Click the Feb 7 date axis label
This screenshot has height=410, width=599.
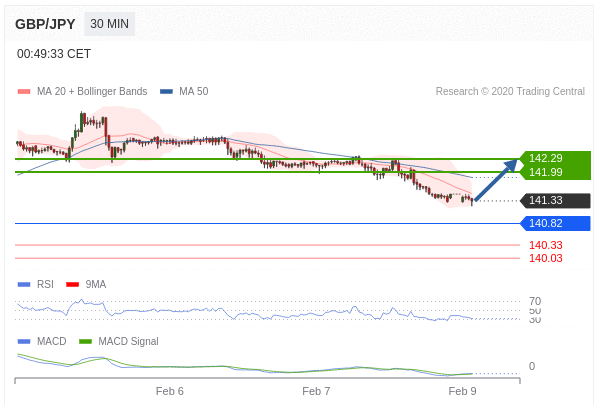click(x=316, y=391)
